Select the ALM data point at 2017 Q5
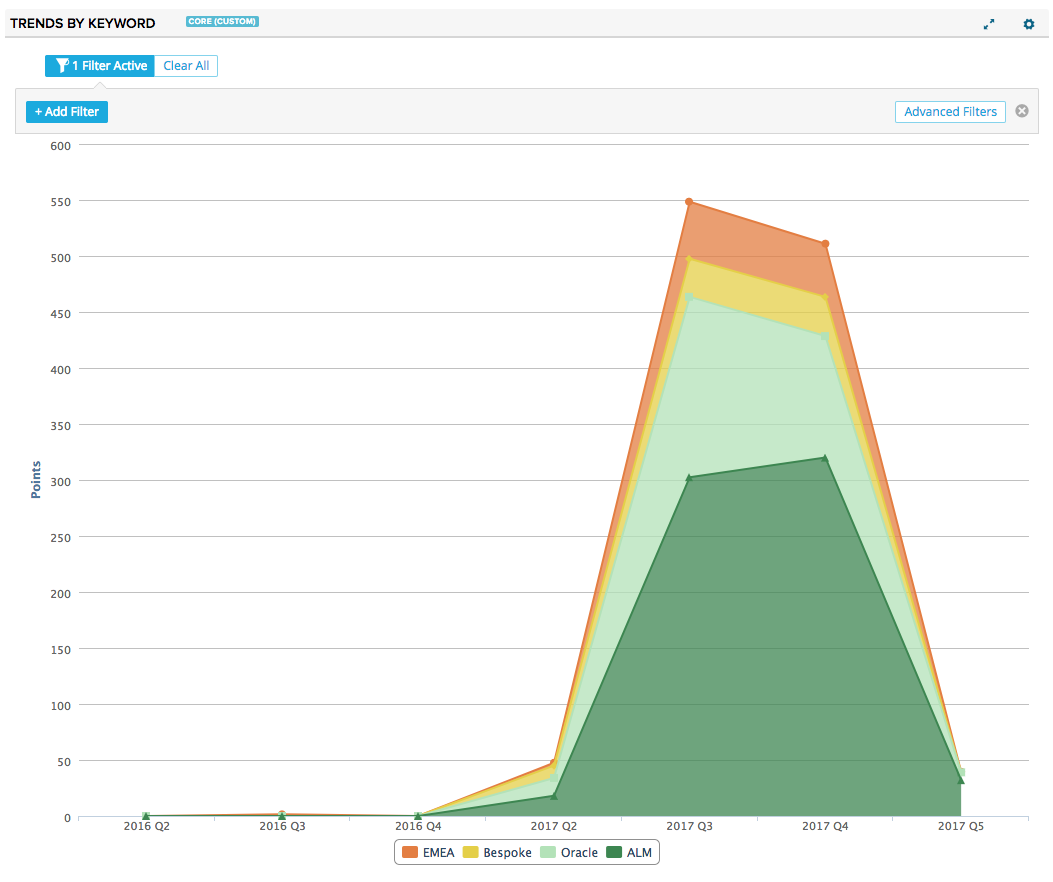 (961, 781)
